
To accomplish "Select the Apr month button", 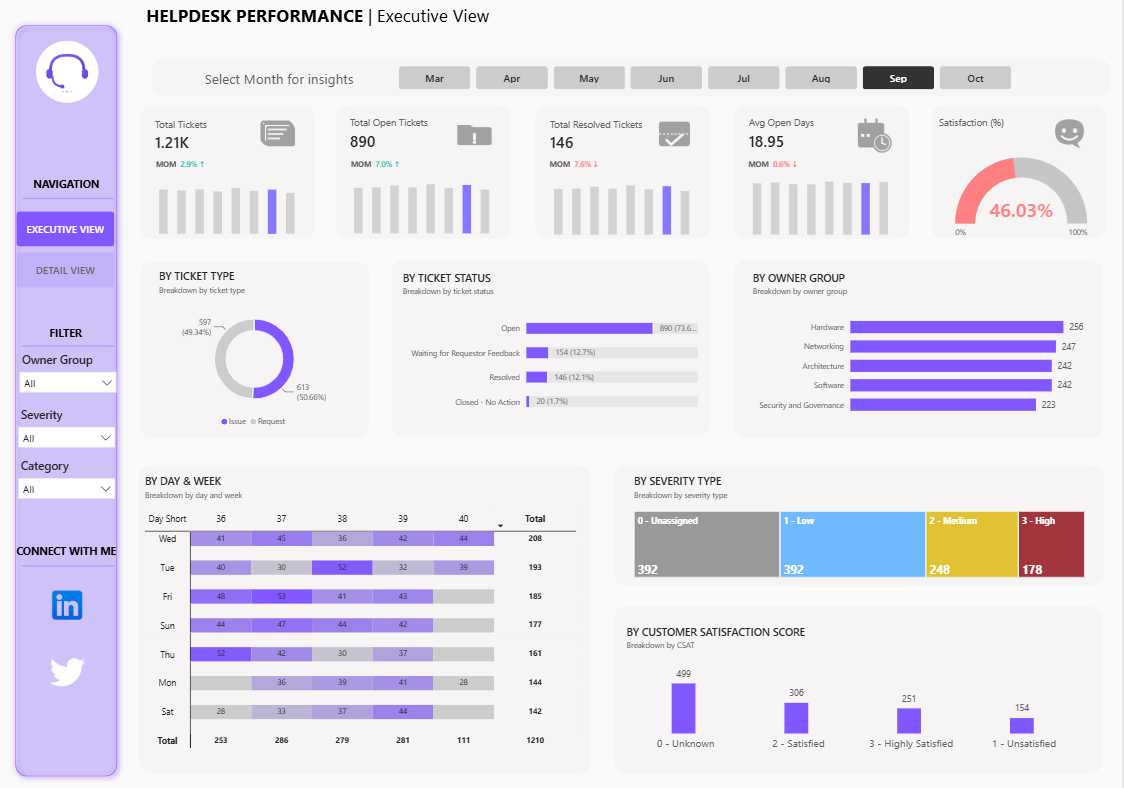I will point(512,78).
